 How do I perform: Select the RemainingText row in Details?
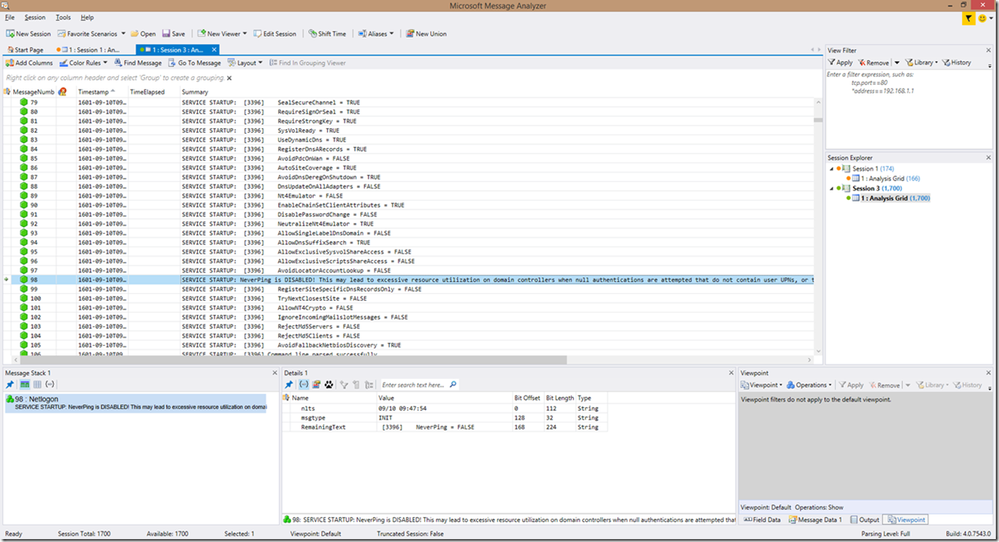(x=445, y=427)
